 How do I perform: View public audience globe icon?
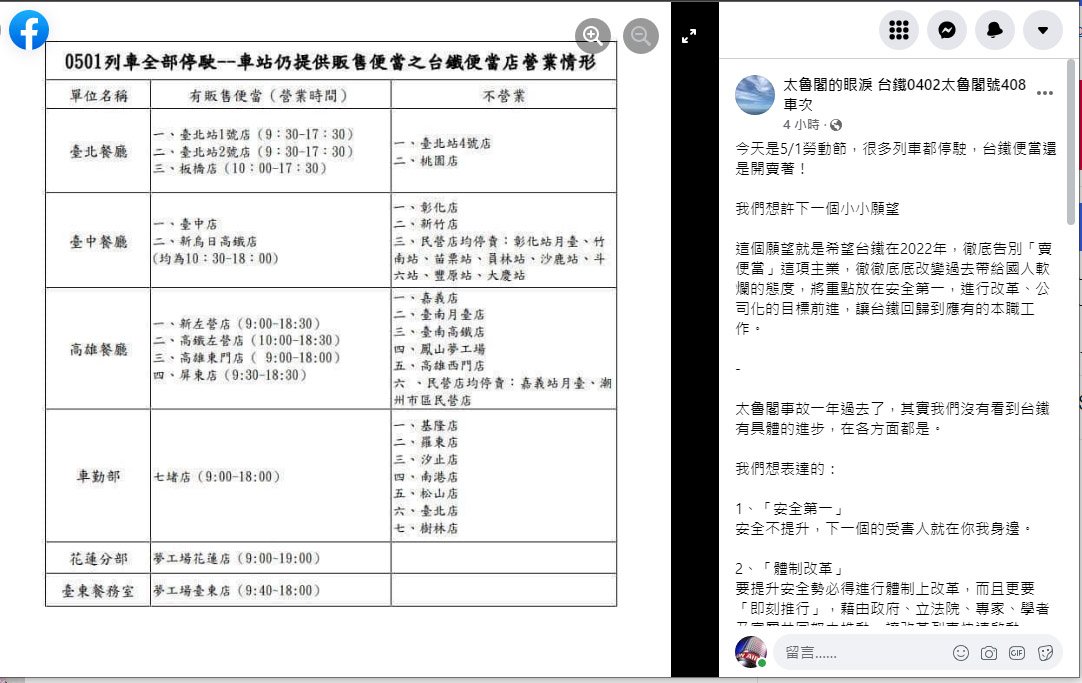pyautogui.click(x=836, y=125)
